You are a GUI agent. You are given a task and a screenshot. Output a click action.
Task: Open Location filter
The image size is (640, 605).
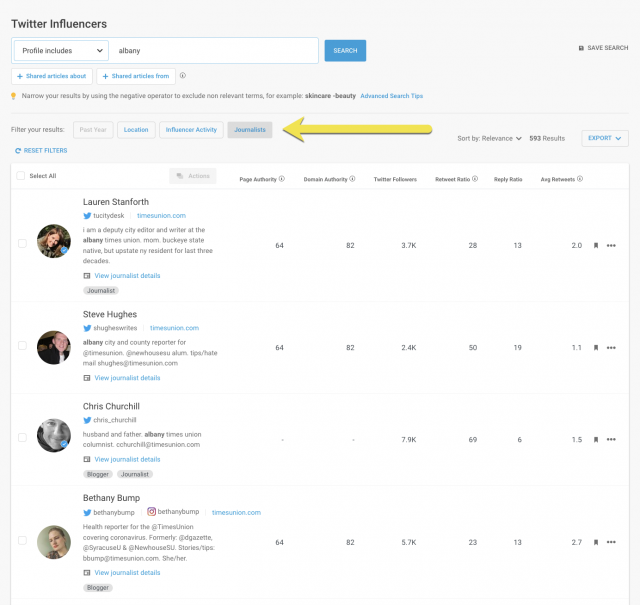tap(136, 130)
